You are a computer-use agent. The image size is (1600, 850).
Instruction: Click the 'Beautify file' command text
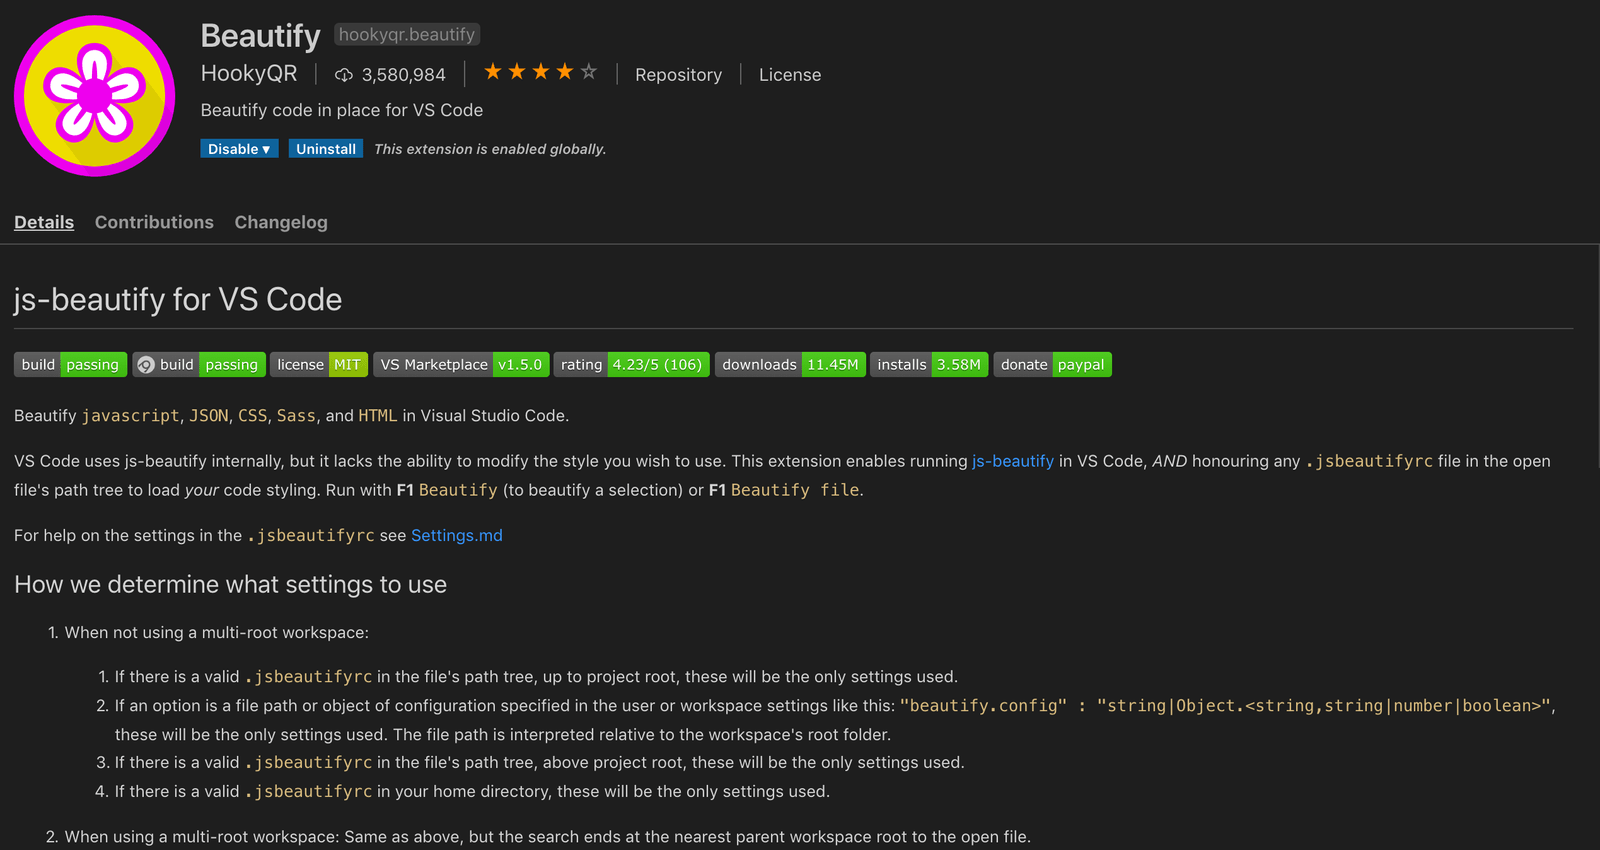pos(795,490)
